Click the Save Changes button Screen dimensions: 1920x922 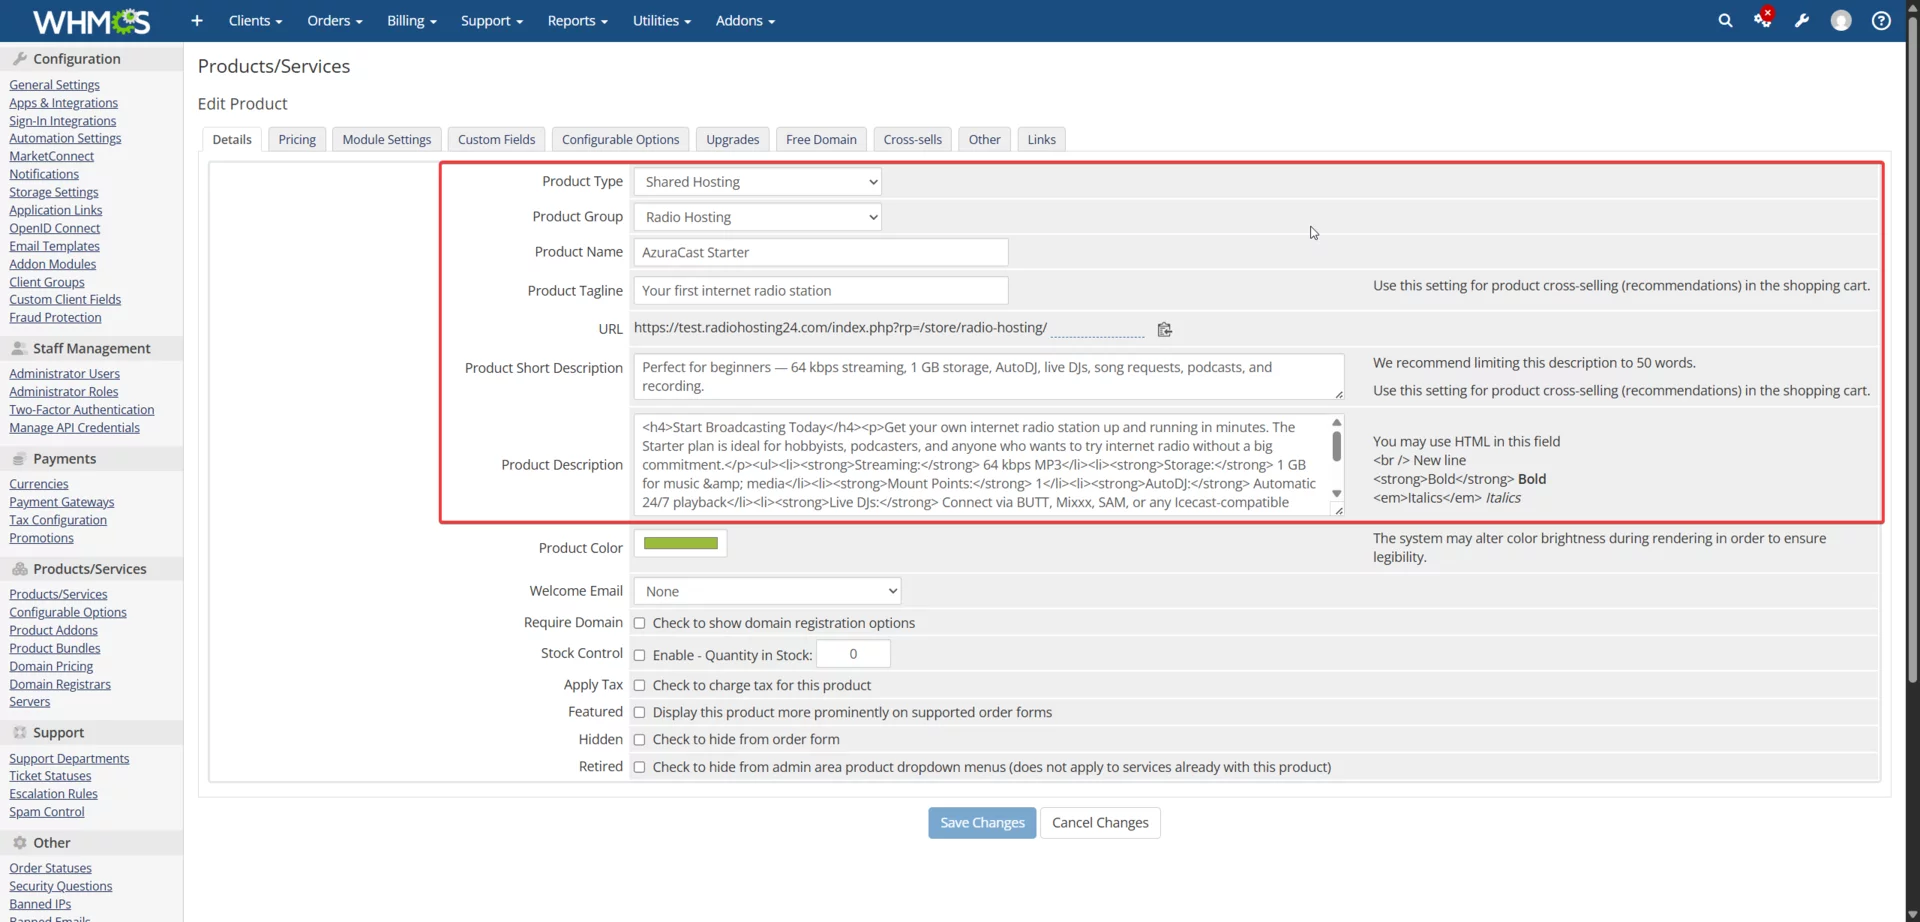point(980,822)
